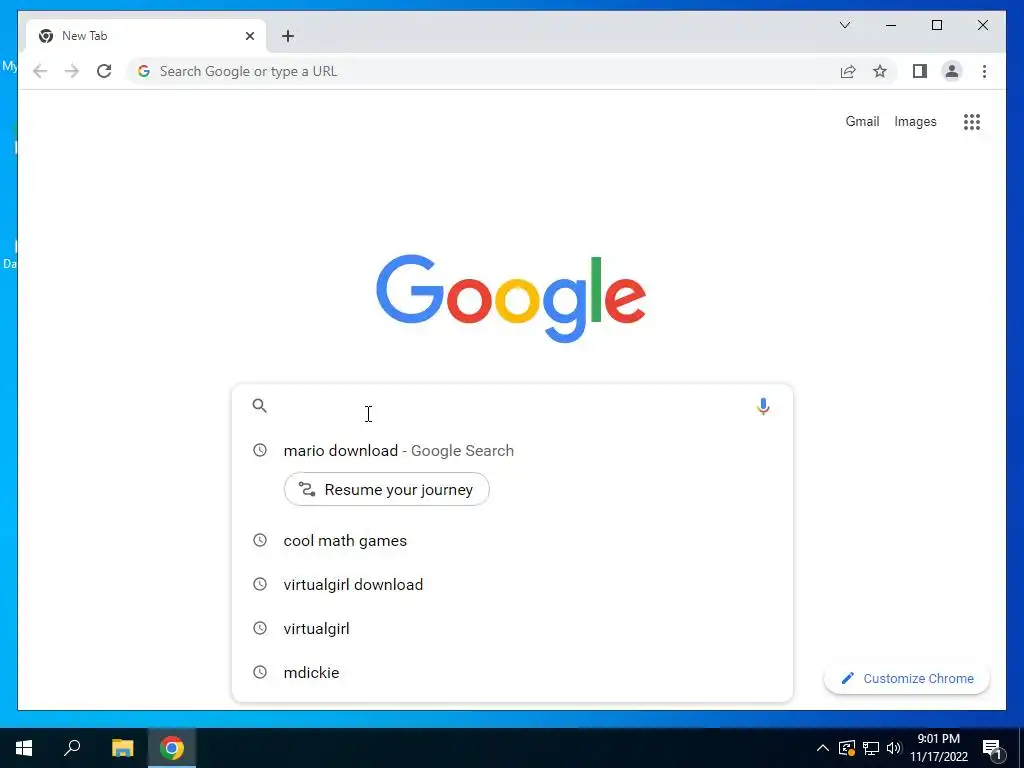Click Resume your journey button
Viewport: 1024px width, 768px height.
pyautogui.click(x=387, y=489)
